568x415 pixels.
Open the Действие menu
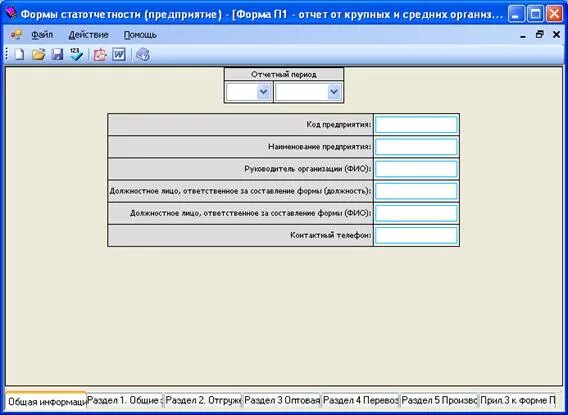click(88, 35)
